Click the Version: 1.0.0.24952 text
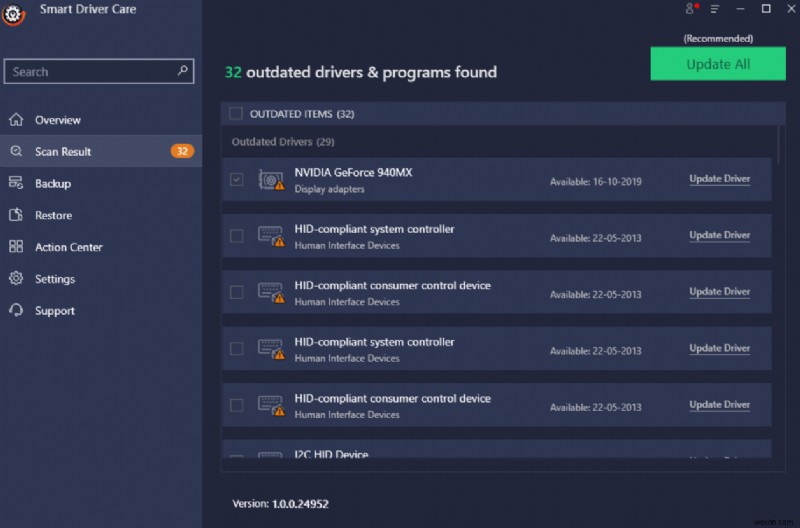The height and width of the screenshot is (528, 800). (x=280, y=504)
